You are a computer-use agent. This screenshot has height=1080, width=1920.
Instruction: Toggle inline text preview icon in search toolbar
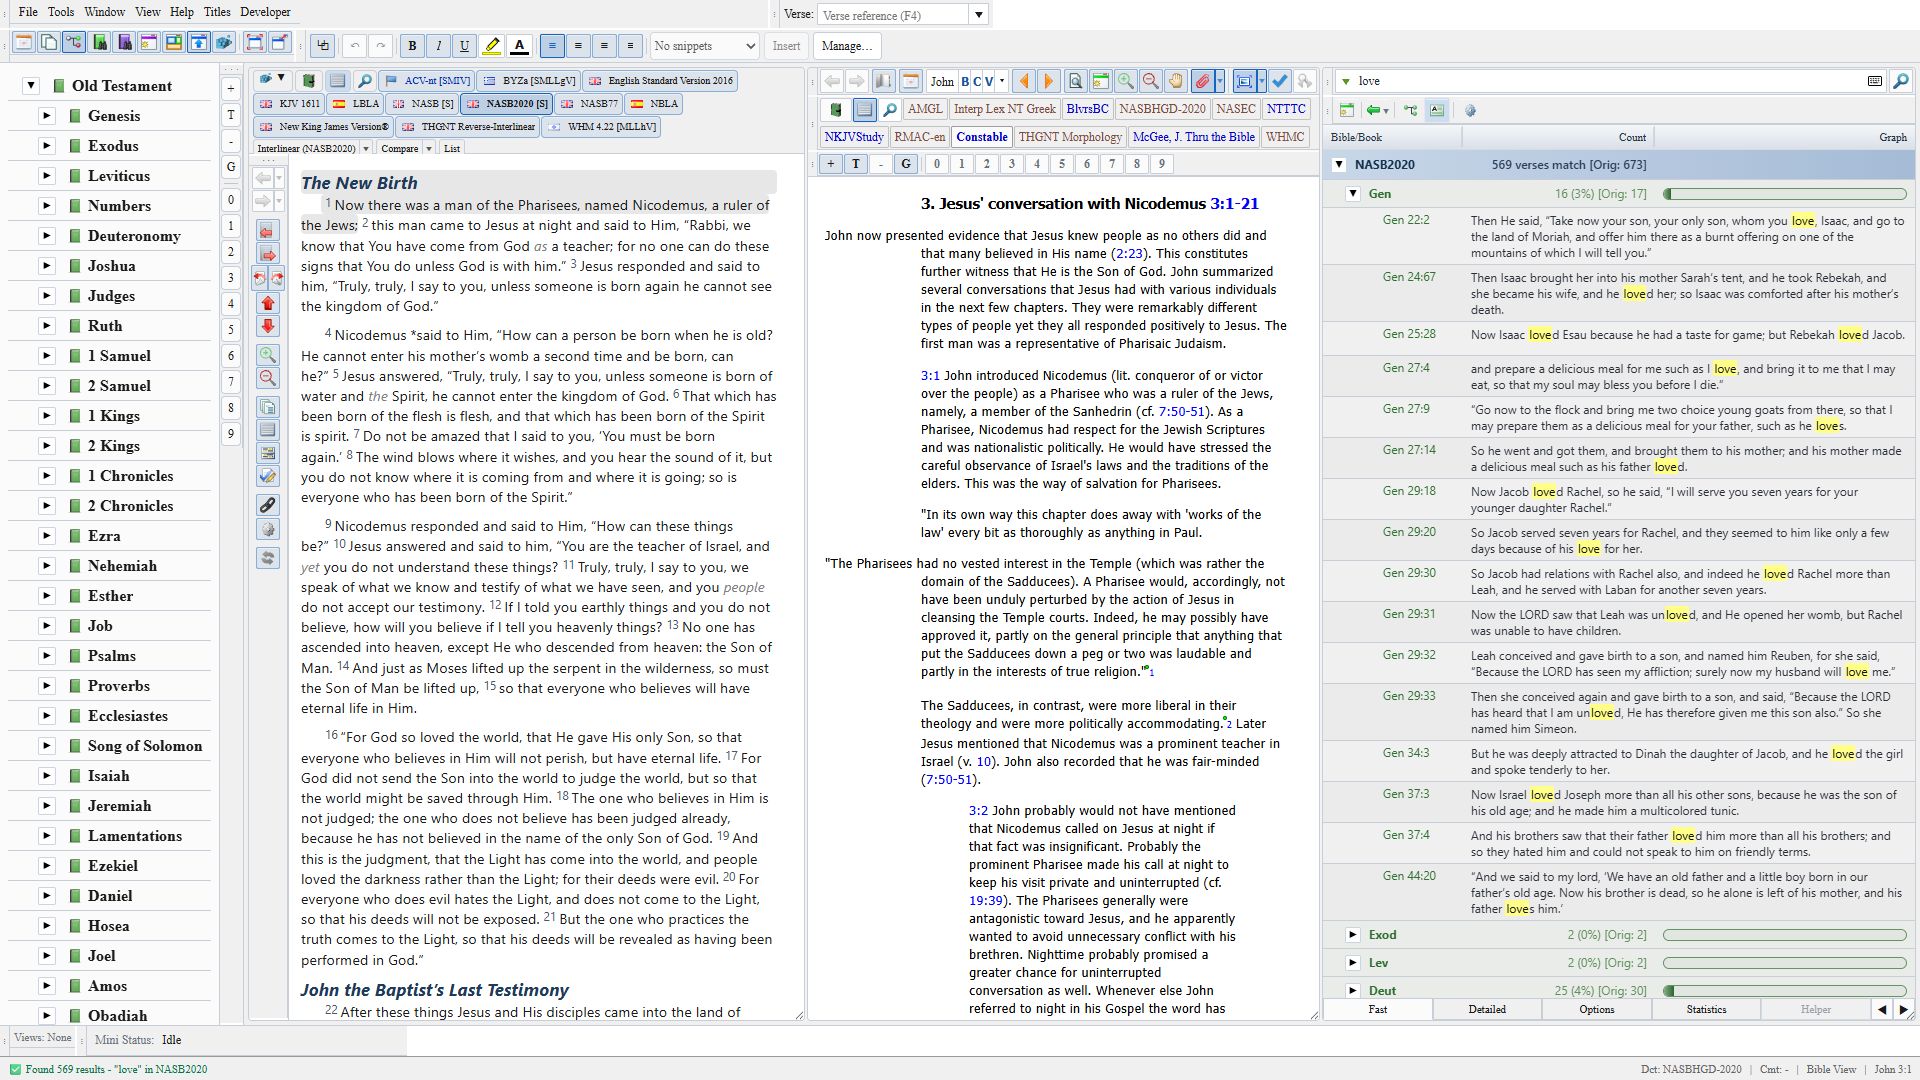[1437, 110]
